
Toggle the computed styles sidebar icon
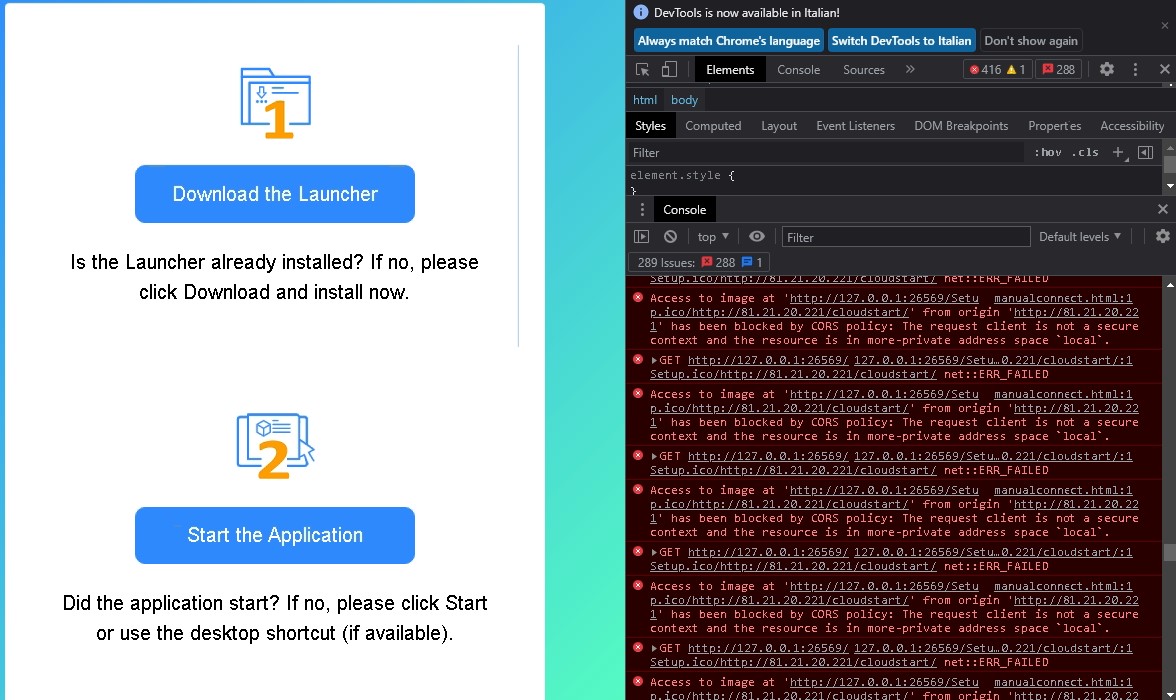[1145, 153]
